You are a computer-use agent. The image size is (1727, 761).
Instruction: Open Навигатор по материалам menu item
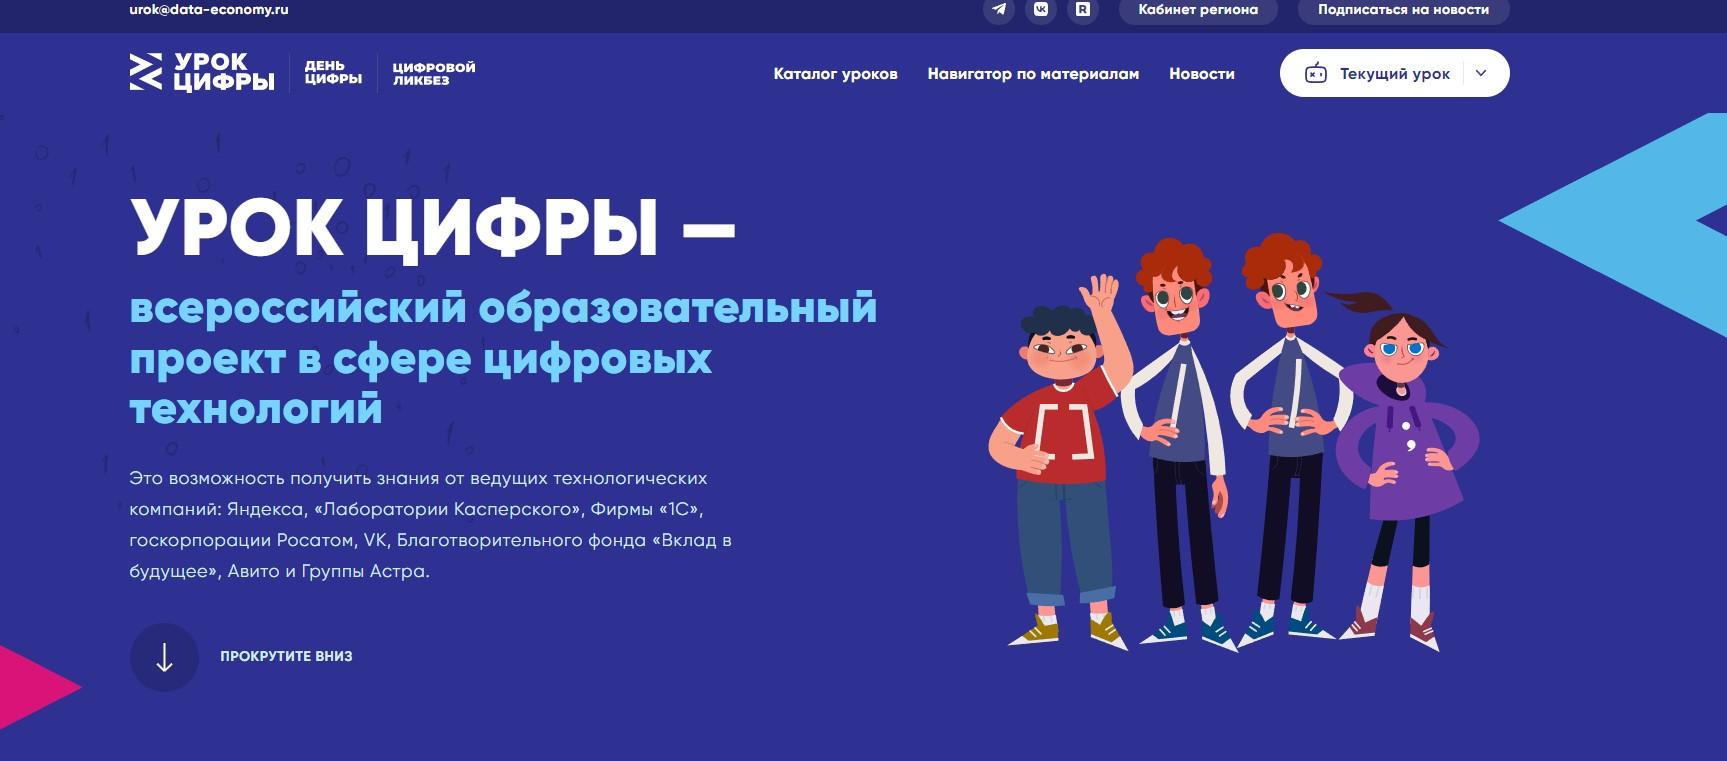coord(1033,74)
